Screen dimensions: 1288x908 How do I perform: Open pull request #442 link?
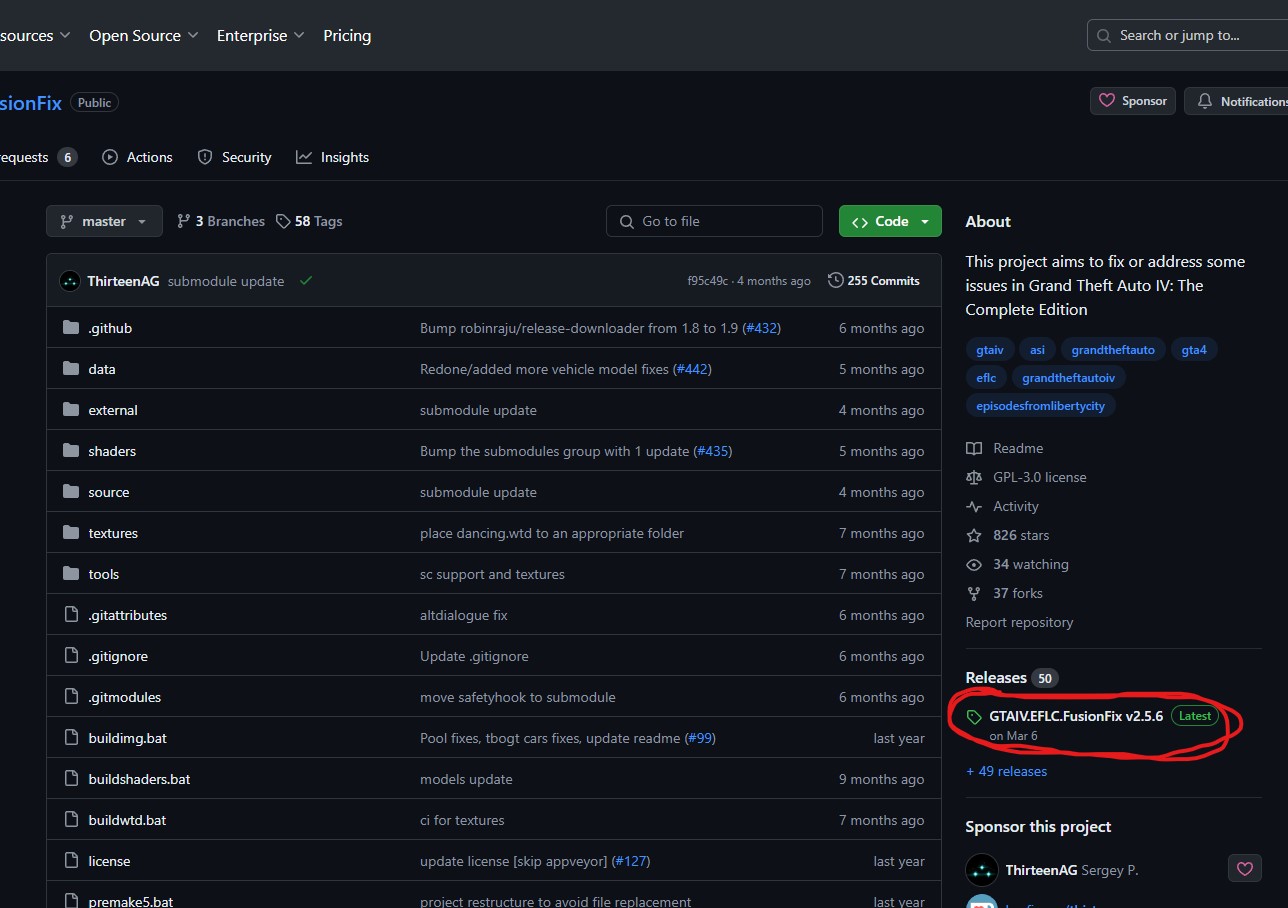tap(693, 369)
